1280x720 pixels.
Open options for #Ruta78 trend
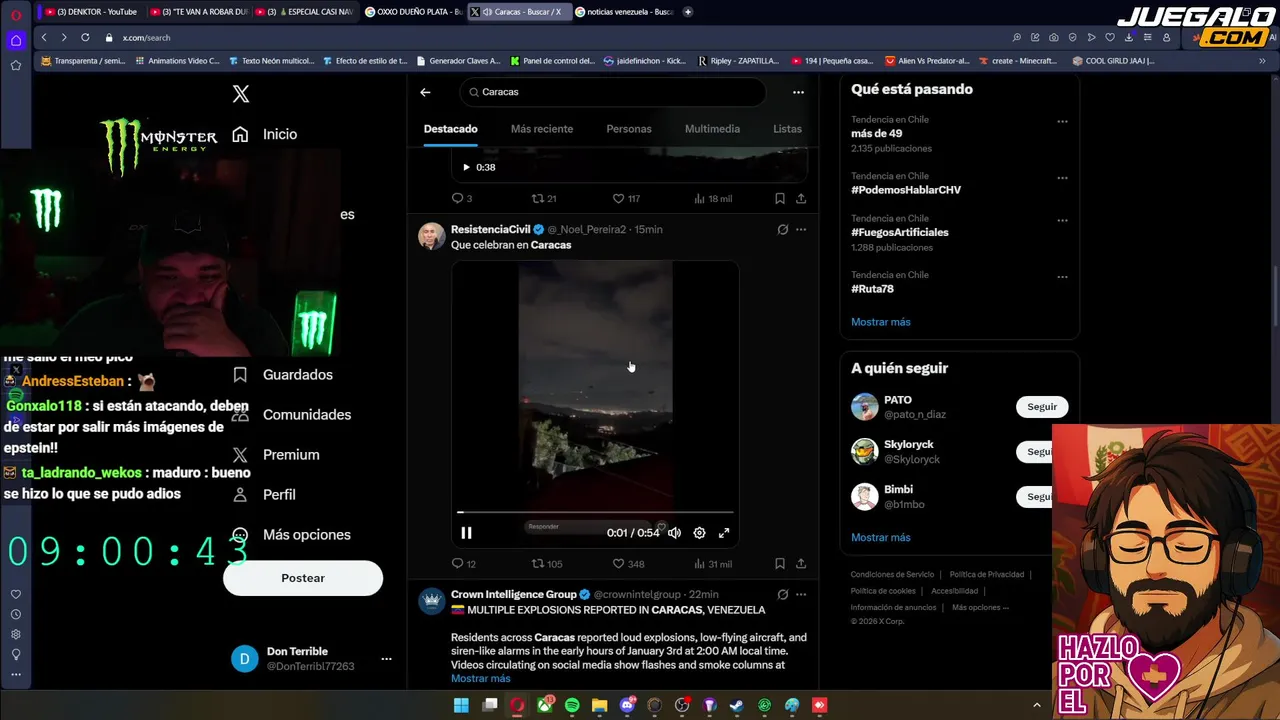point(1062,277)
